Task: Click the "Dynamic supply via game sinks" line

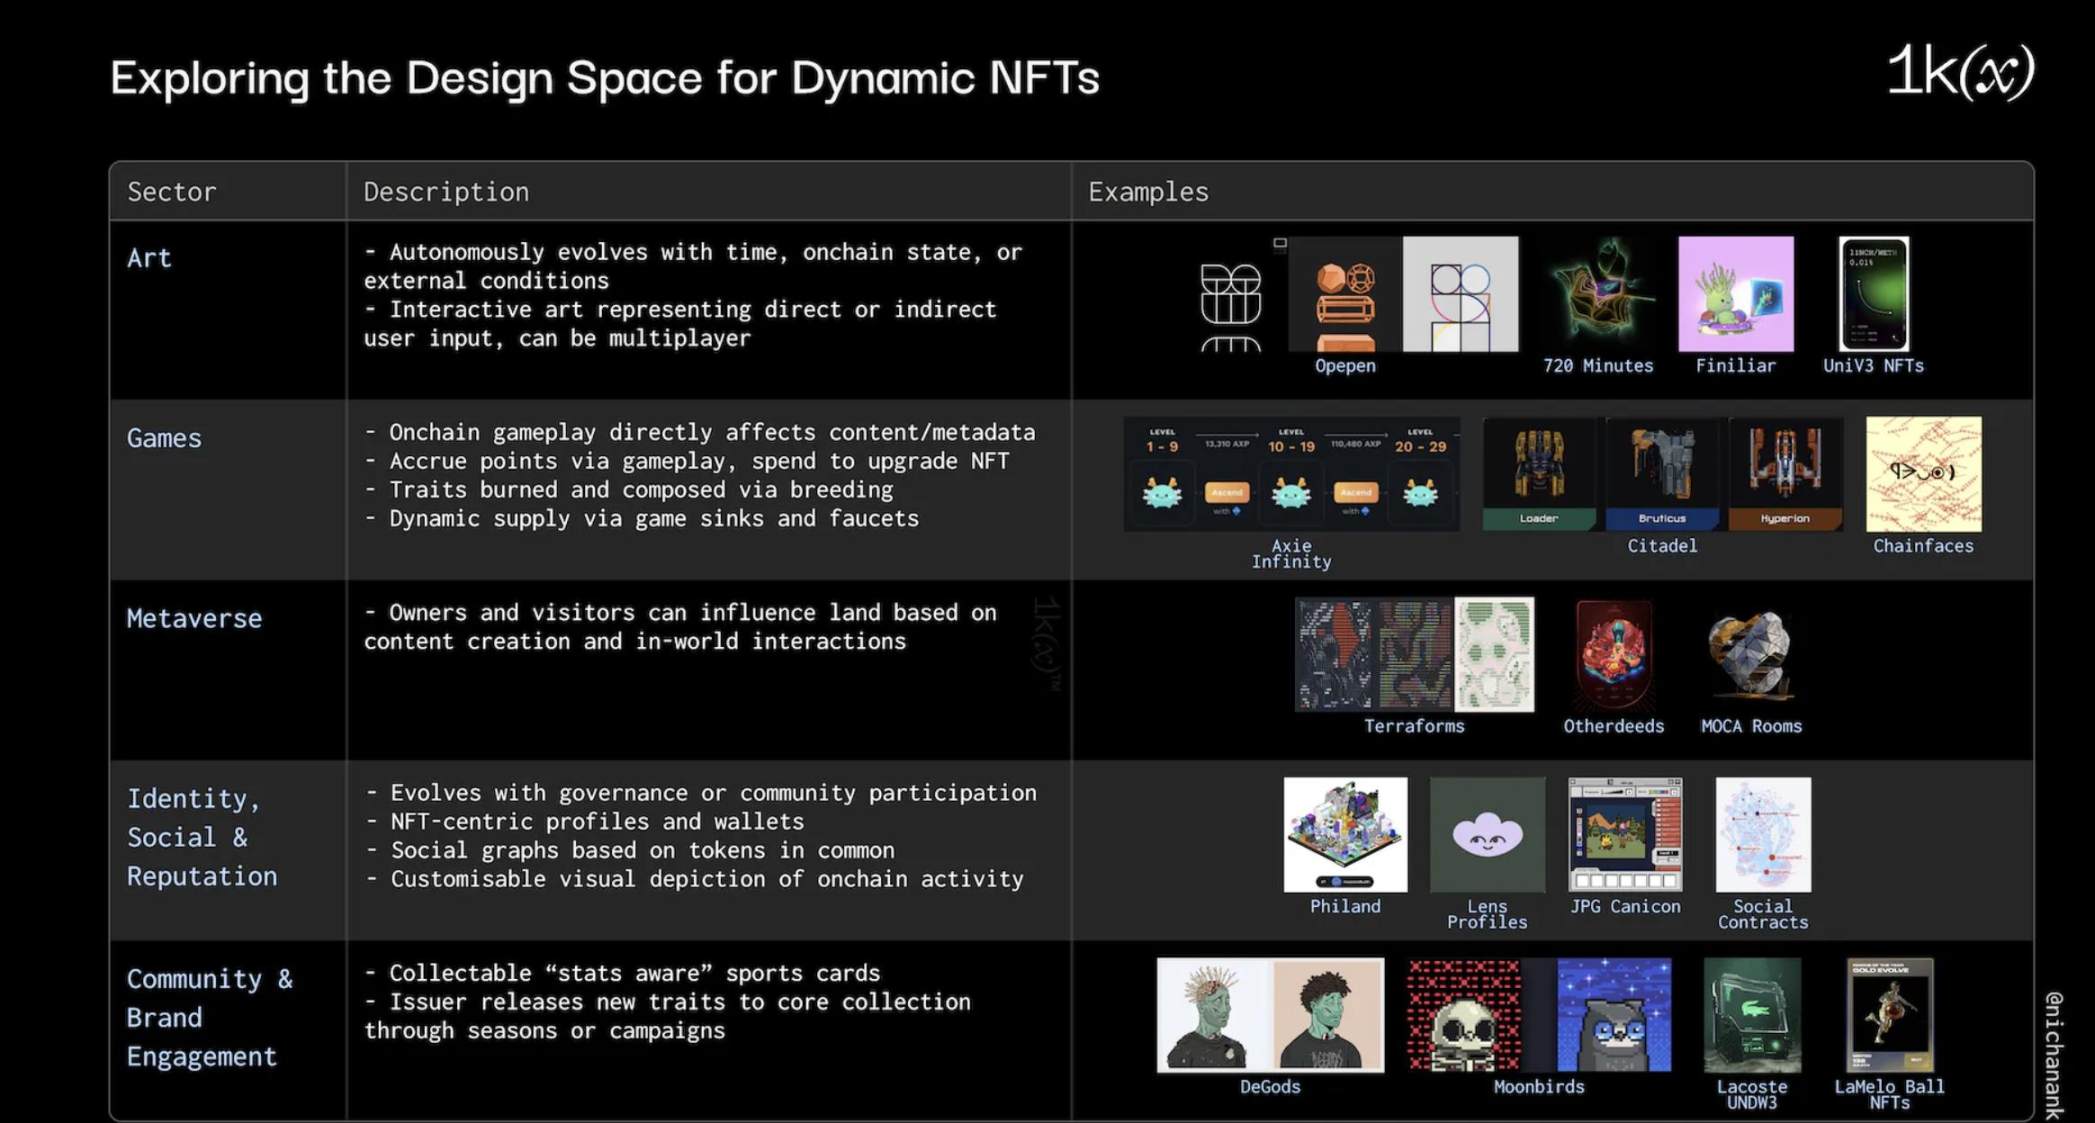Action: point(641,519)
